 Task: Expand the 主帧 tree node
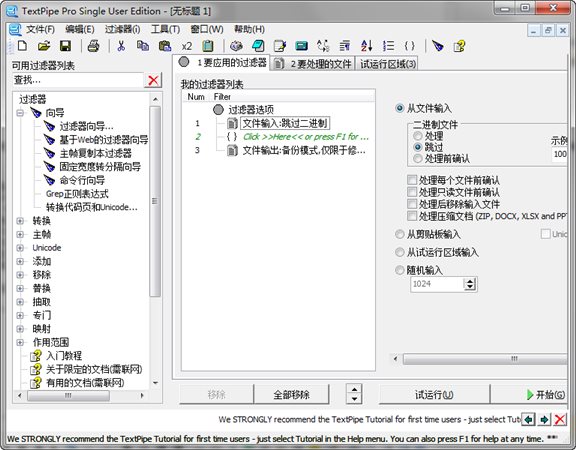[x=20, y=234]
